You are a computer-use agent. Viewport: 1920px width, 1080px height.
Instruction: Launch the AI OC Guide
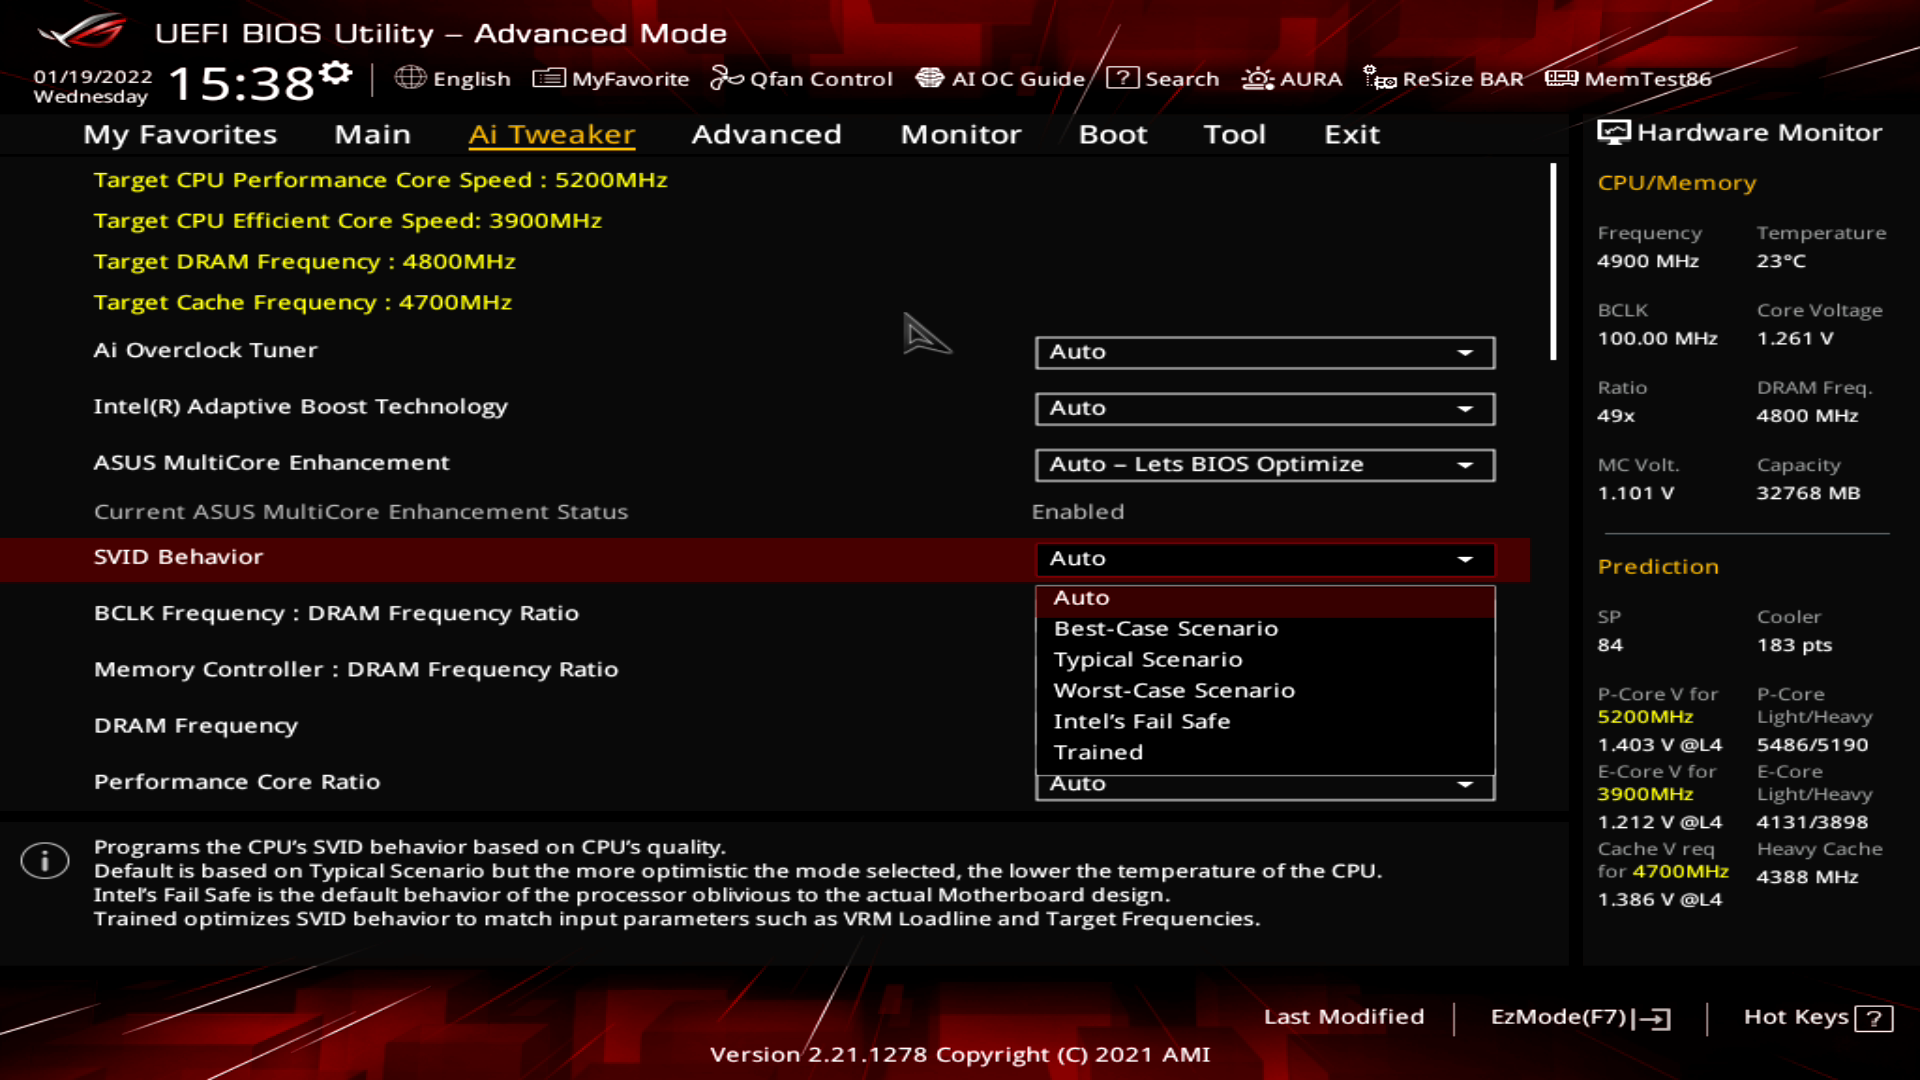click(x=1003, y=78)
